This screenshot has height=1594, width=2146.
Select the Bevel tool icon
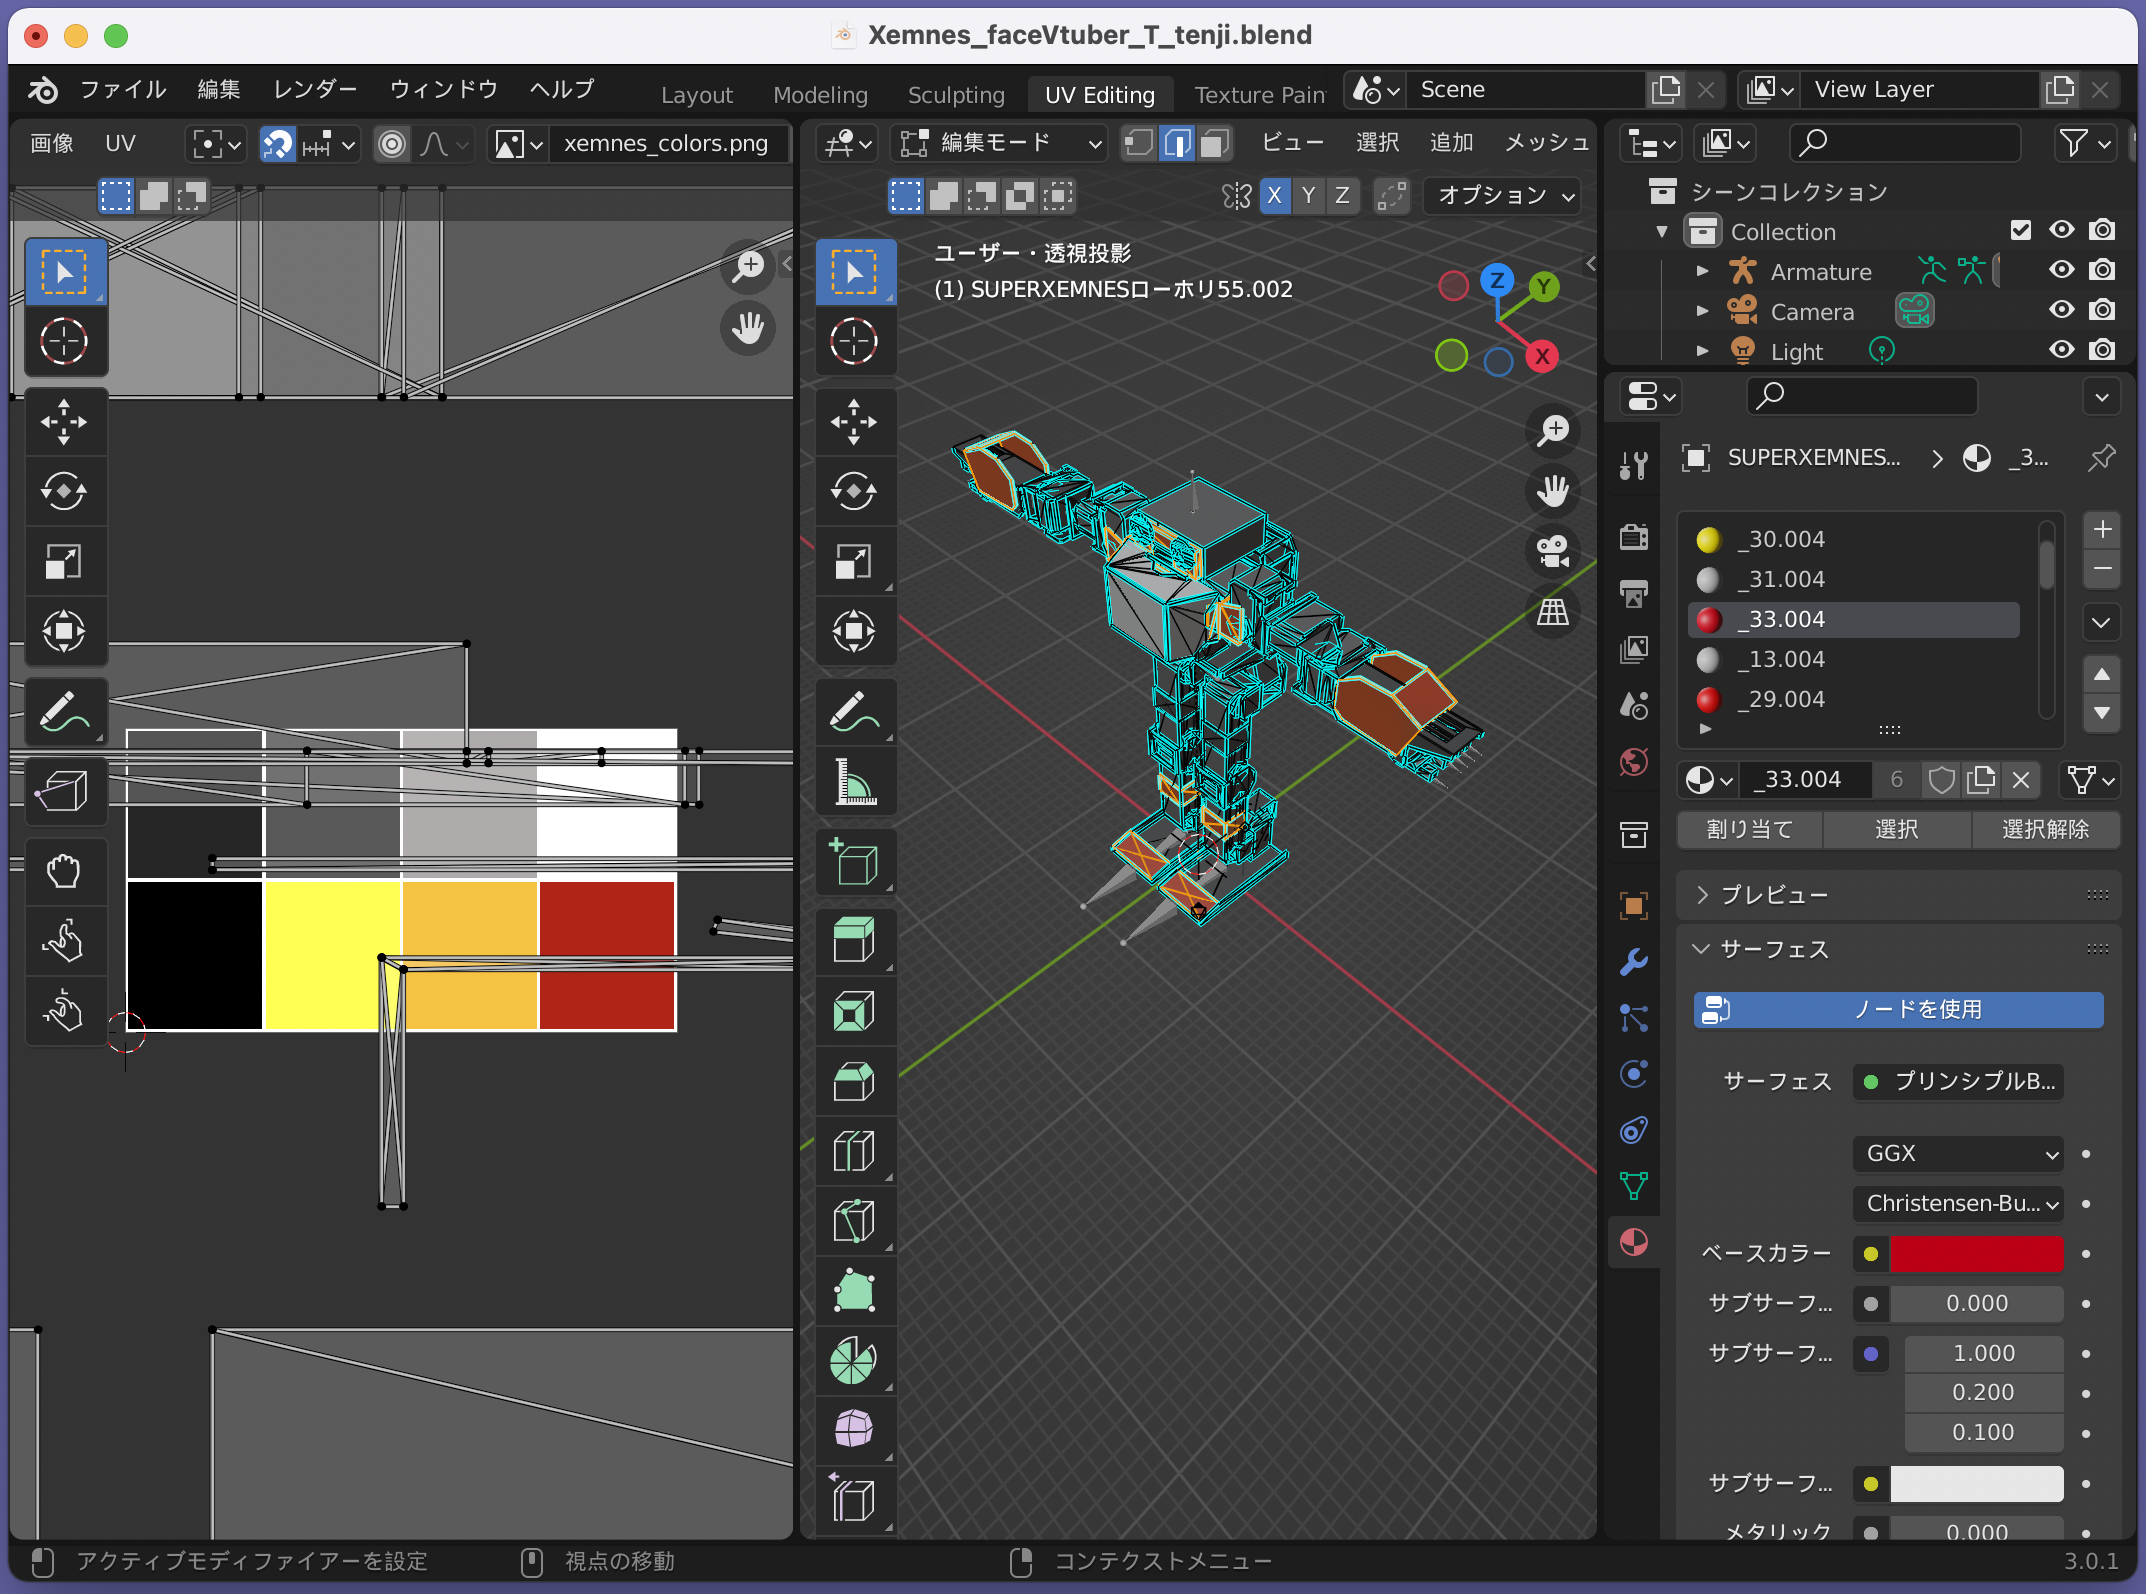(853, 1081)
